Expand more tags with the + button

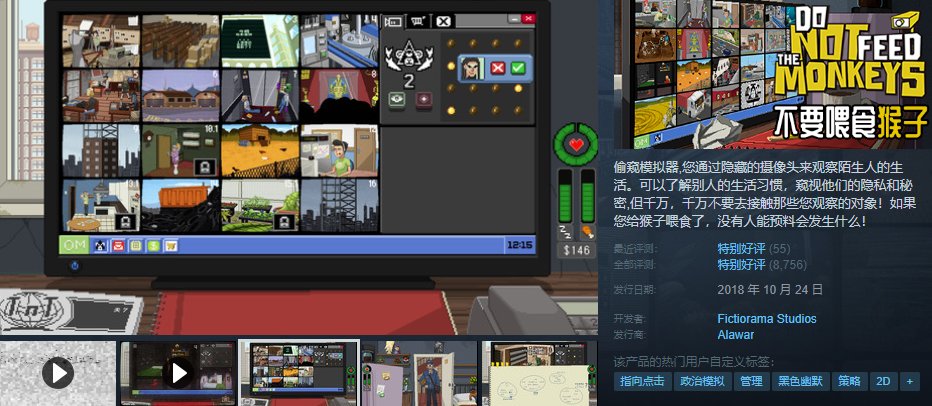(909, 382)
